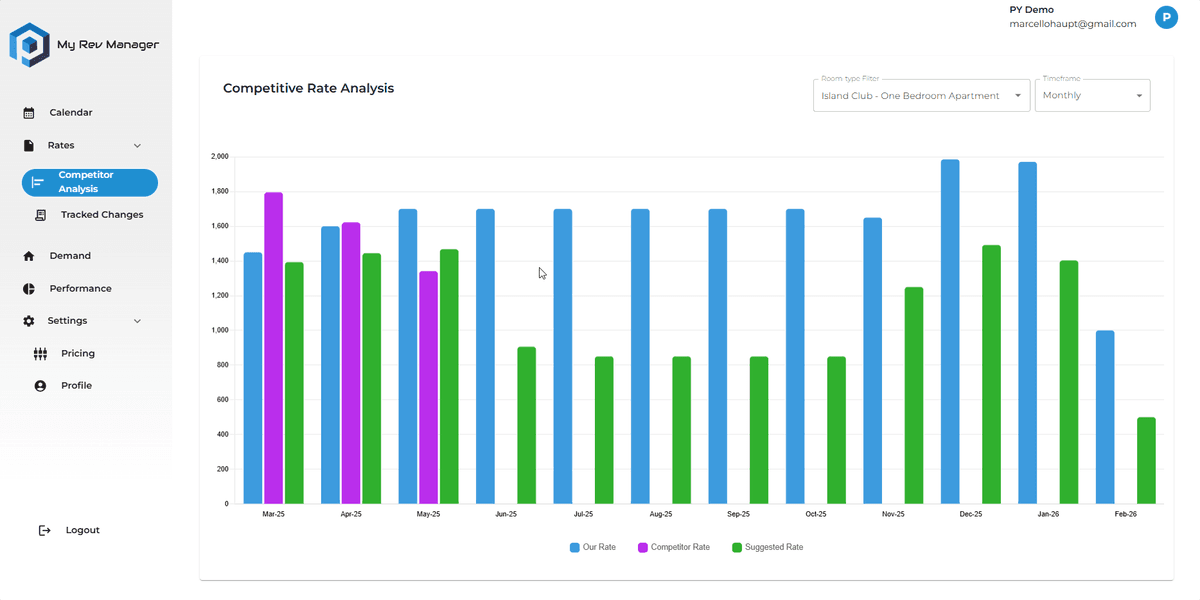Viewport: 1200px width, 600px height.
Task: Select the Competitor Analysis icon
Action: point(40,182)
